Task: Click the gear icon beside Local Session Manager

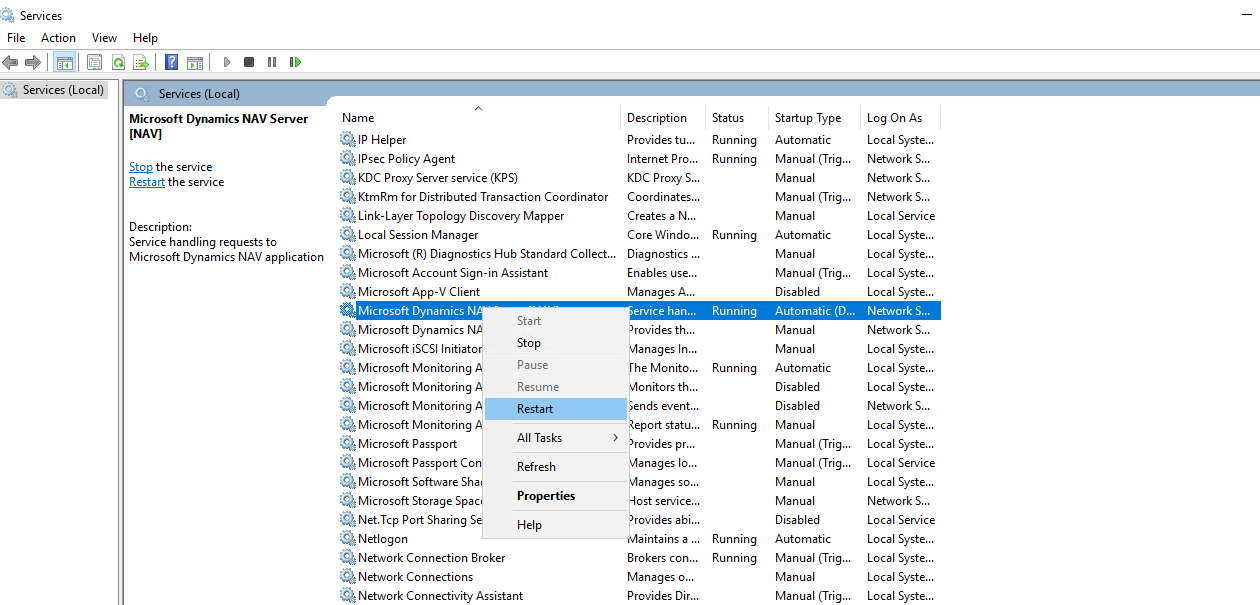Action: [x=348, y=235]
